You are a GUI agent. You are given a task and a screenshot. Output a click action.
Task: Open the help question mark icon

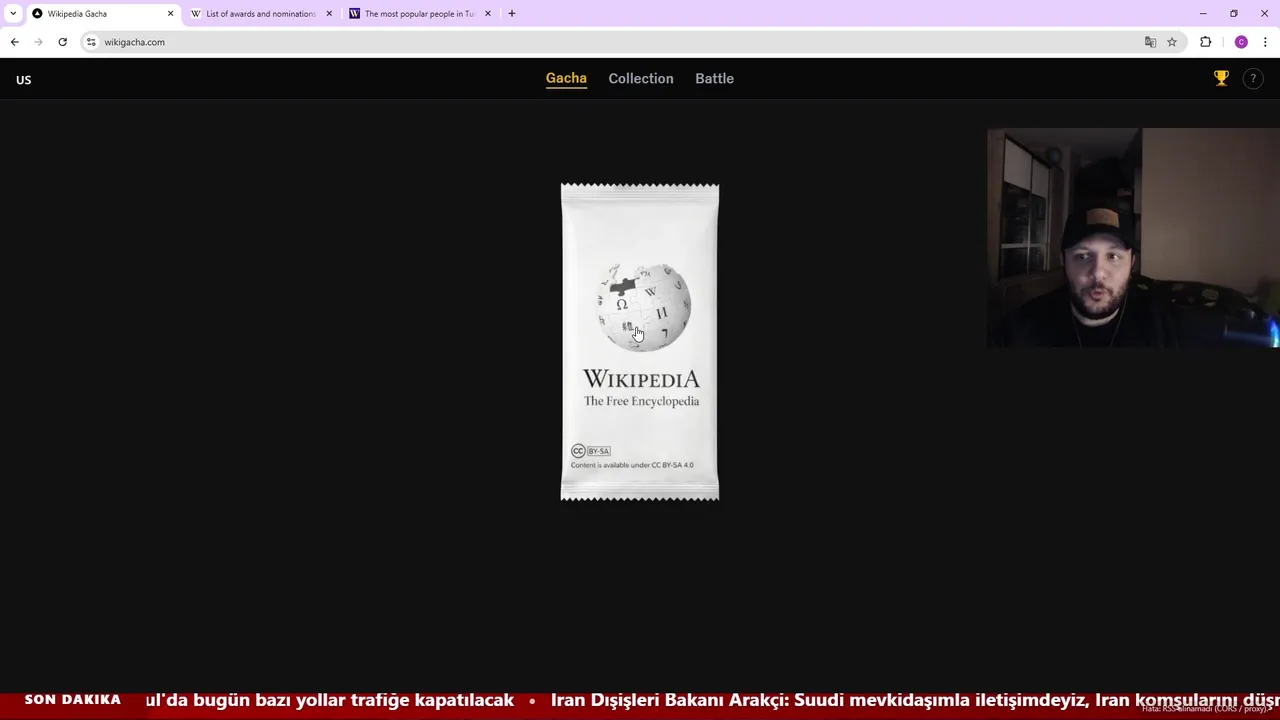click(x=1252, y=78)
